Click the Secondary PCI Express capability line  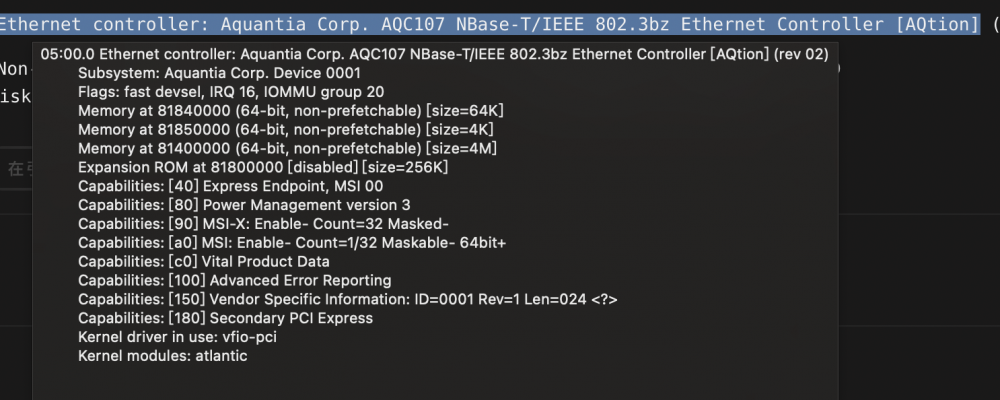point(226,318)
